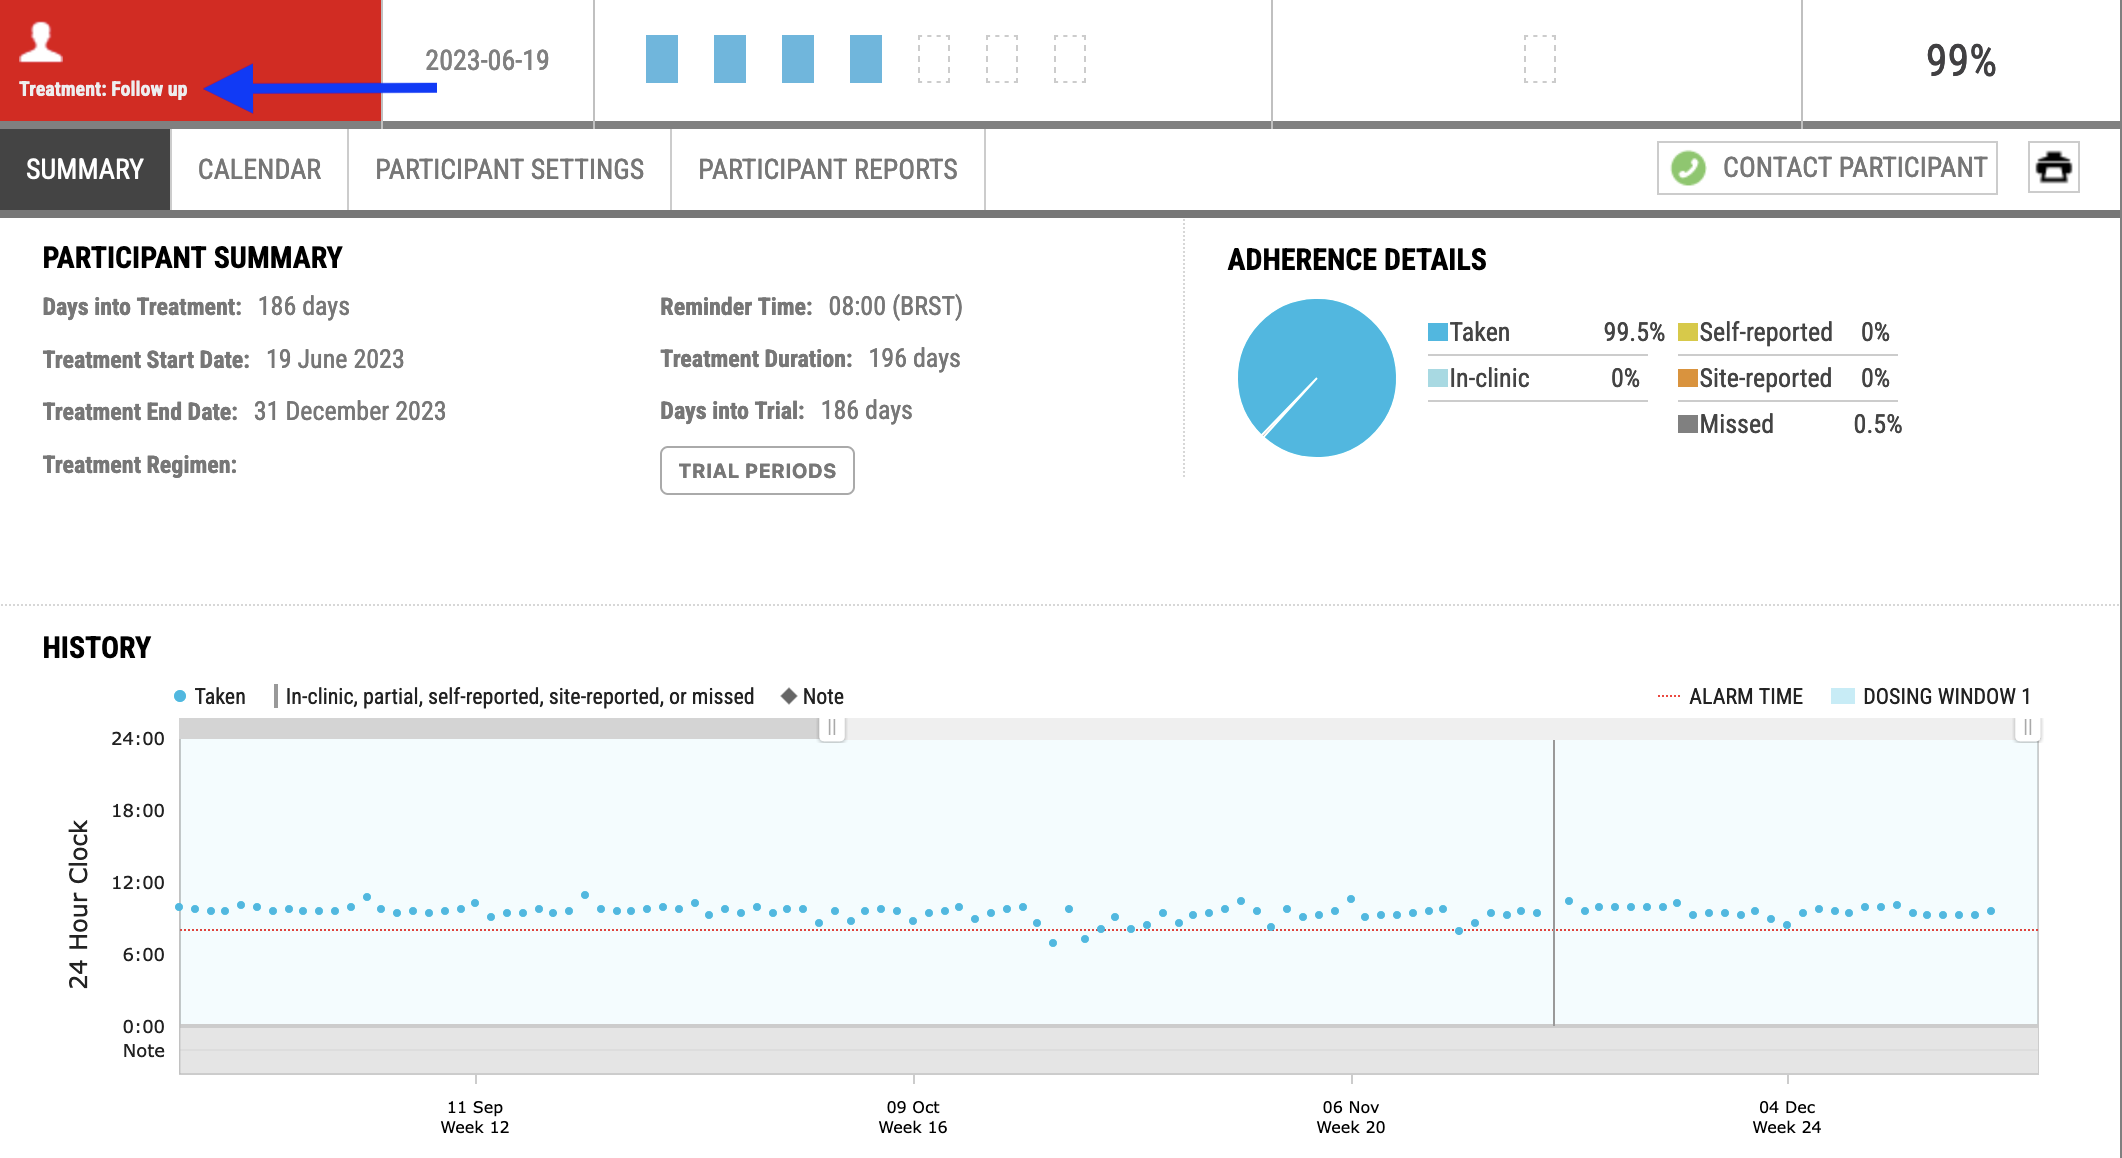The width and height of the screenshot is (2122, 1158).
Task: Click the participant avatar icon
Action: point(41,41)
